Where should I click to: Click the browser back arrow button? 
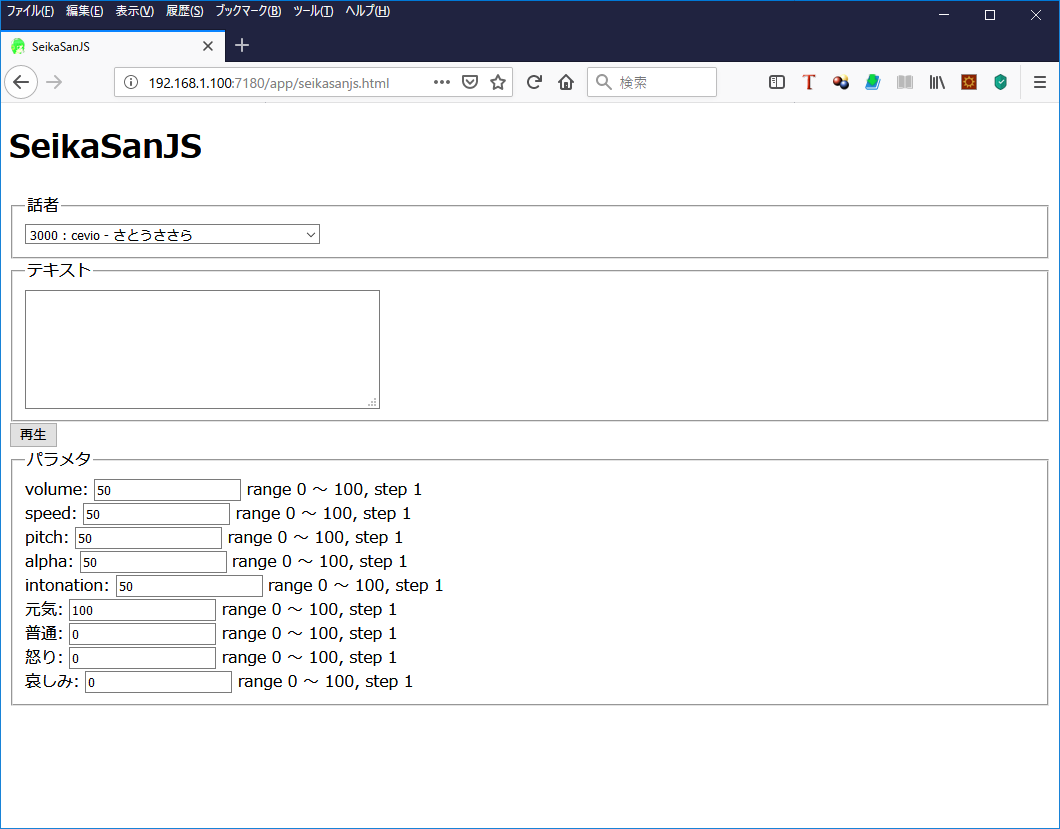point(21,82)
